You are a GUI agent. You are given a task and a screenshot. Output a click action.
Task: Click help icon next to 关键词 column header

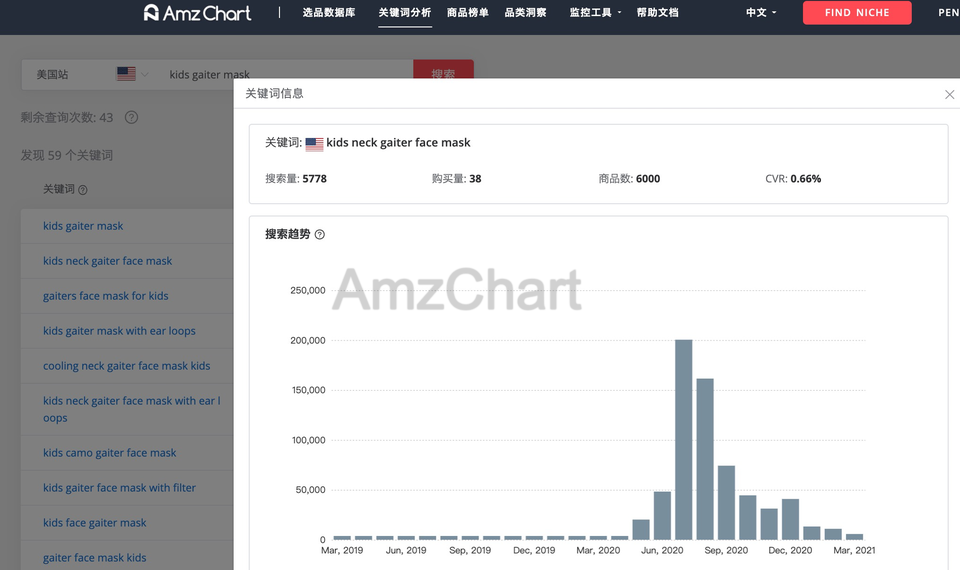click(x=83, y=190)
